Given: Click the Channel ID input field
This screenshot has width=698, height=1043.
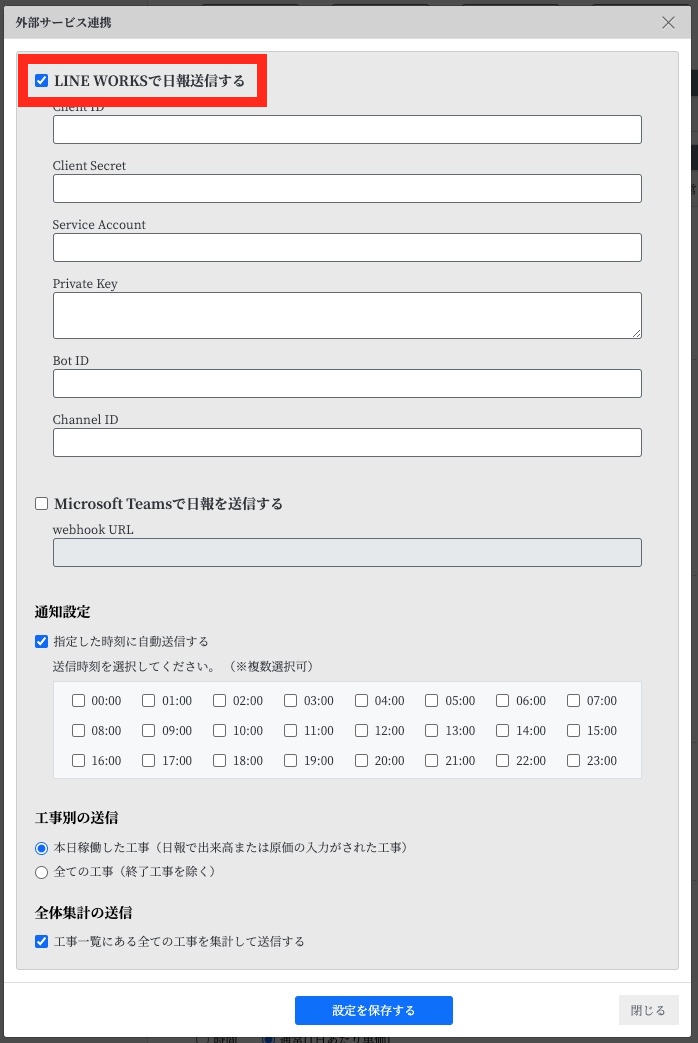Looking at the screenshot, I should 347,442.
